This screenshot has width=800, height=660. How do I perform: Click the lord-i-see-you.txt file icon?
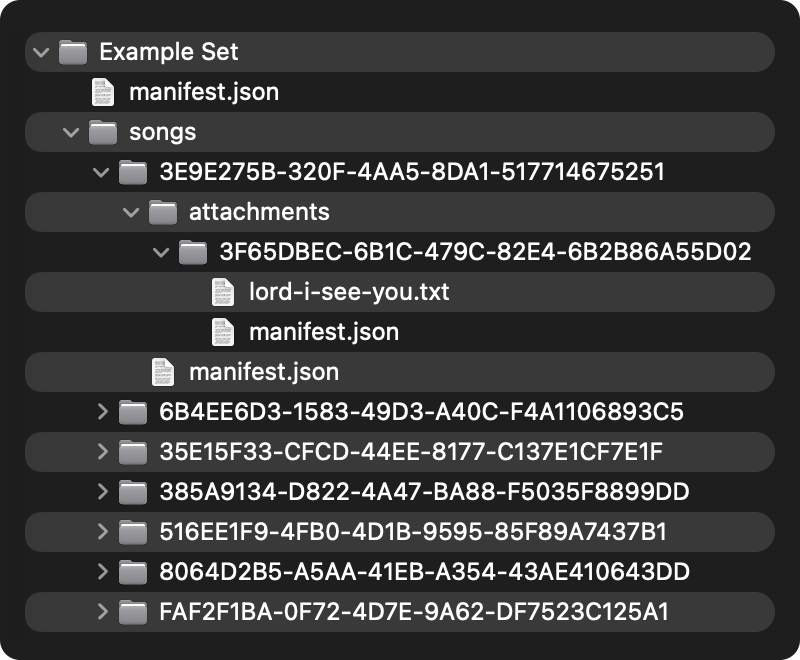[x=222, y=292]
